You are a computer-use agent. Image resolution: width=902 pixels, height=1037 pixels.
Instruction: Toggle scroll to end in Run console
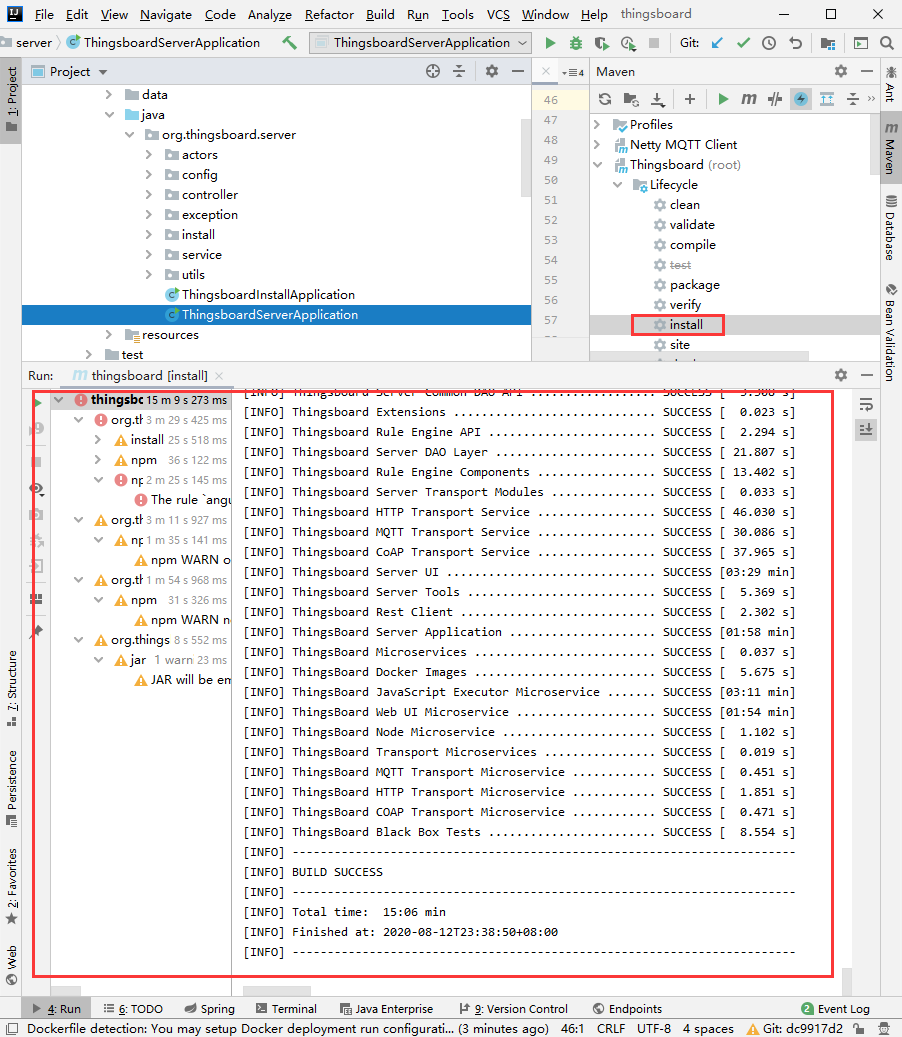(866, 429)
